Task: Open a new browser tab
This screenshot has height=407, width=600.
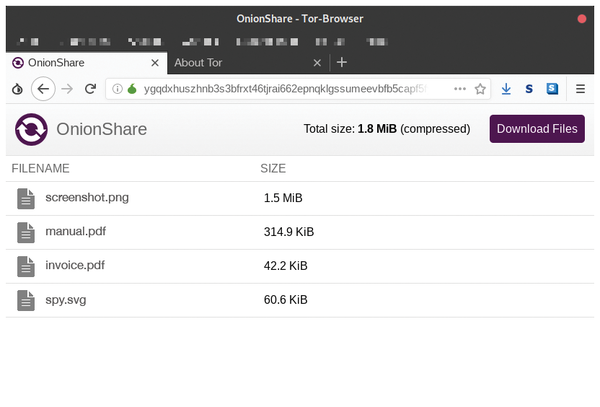Action: point(342,63)
